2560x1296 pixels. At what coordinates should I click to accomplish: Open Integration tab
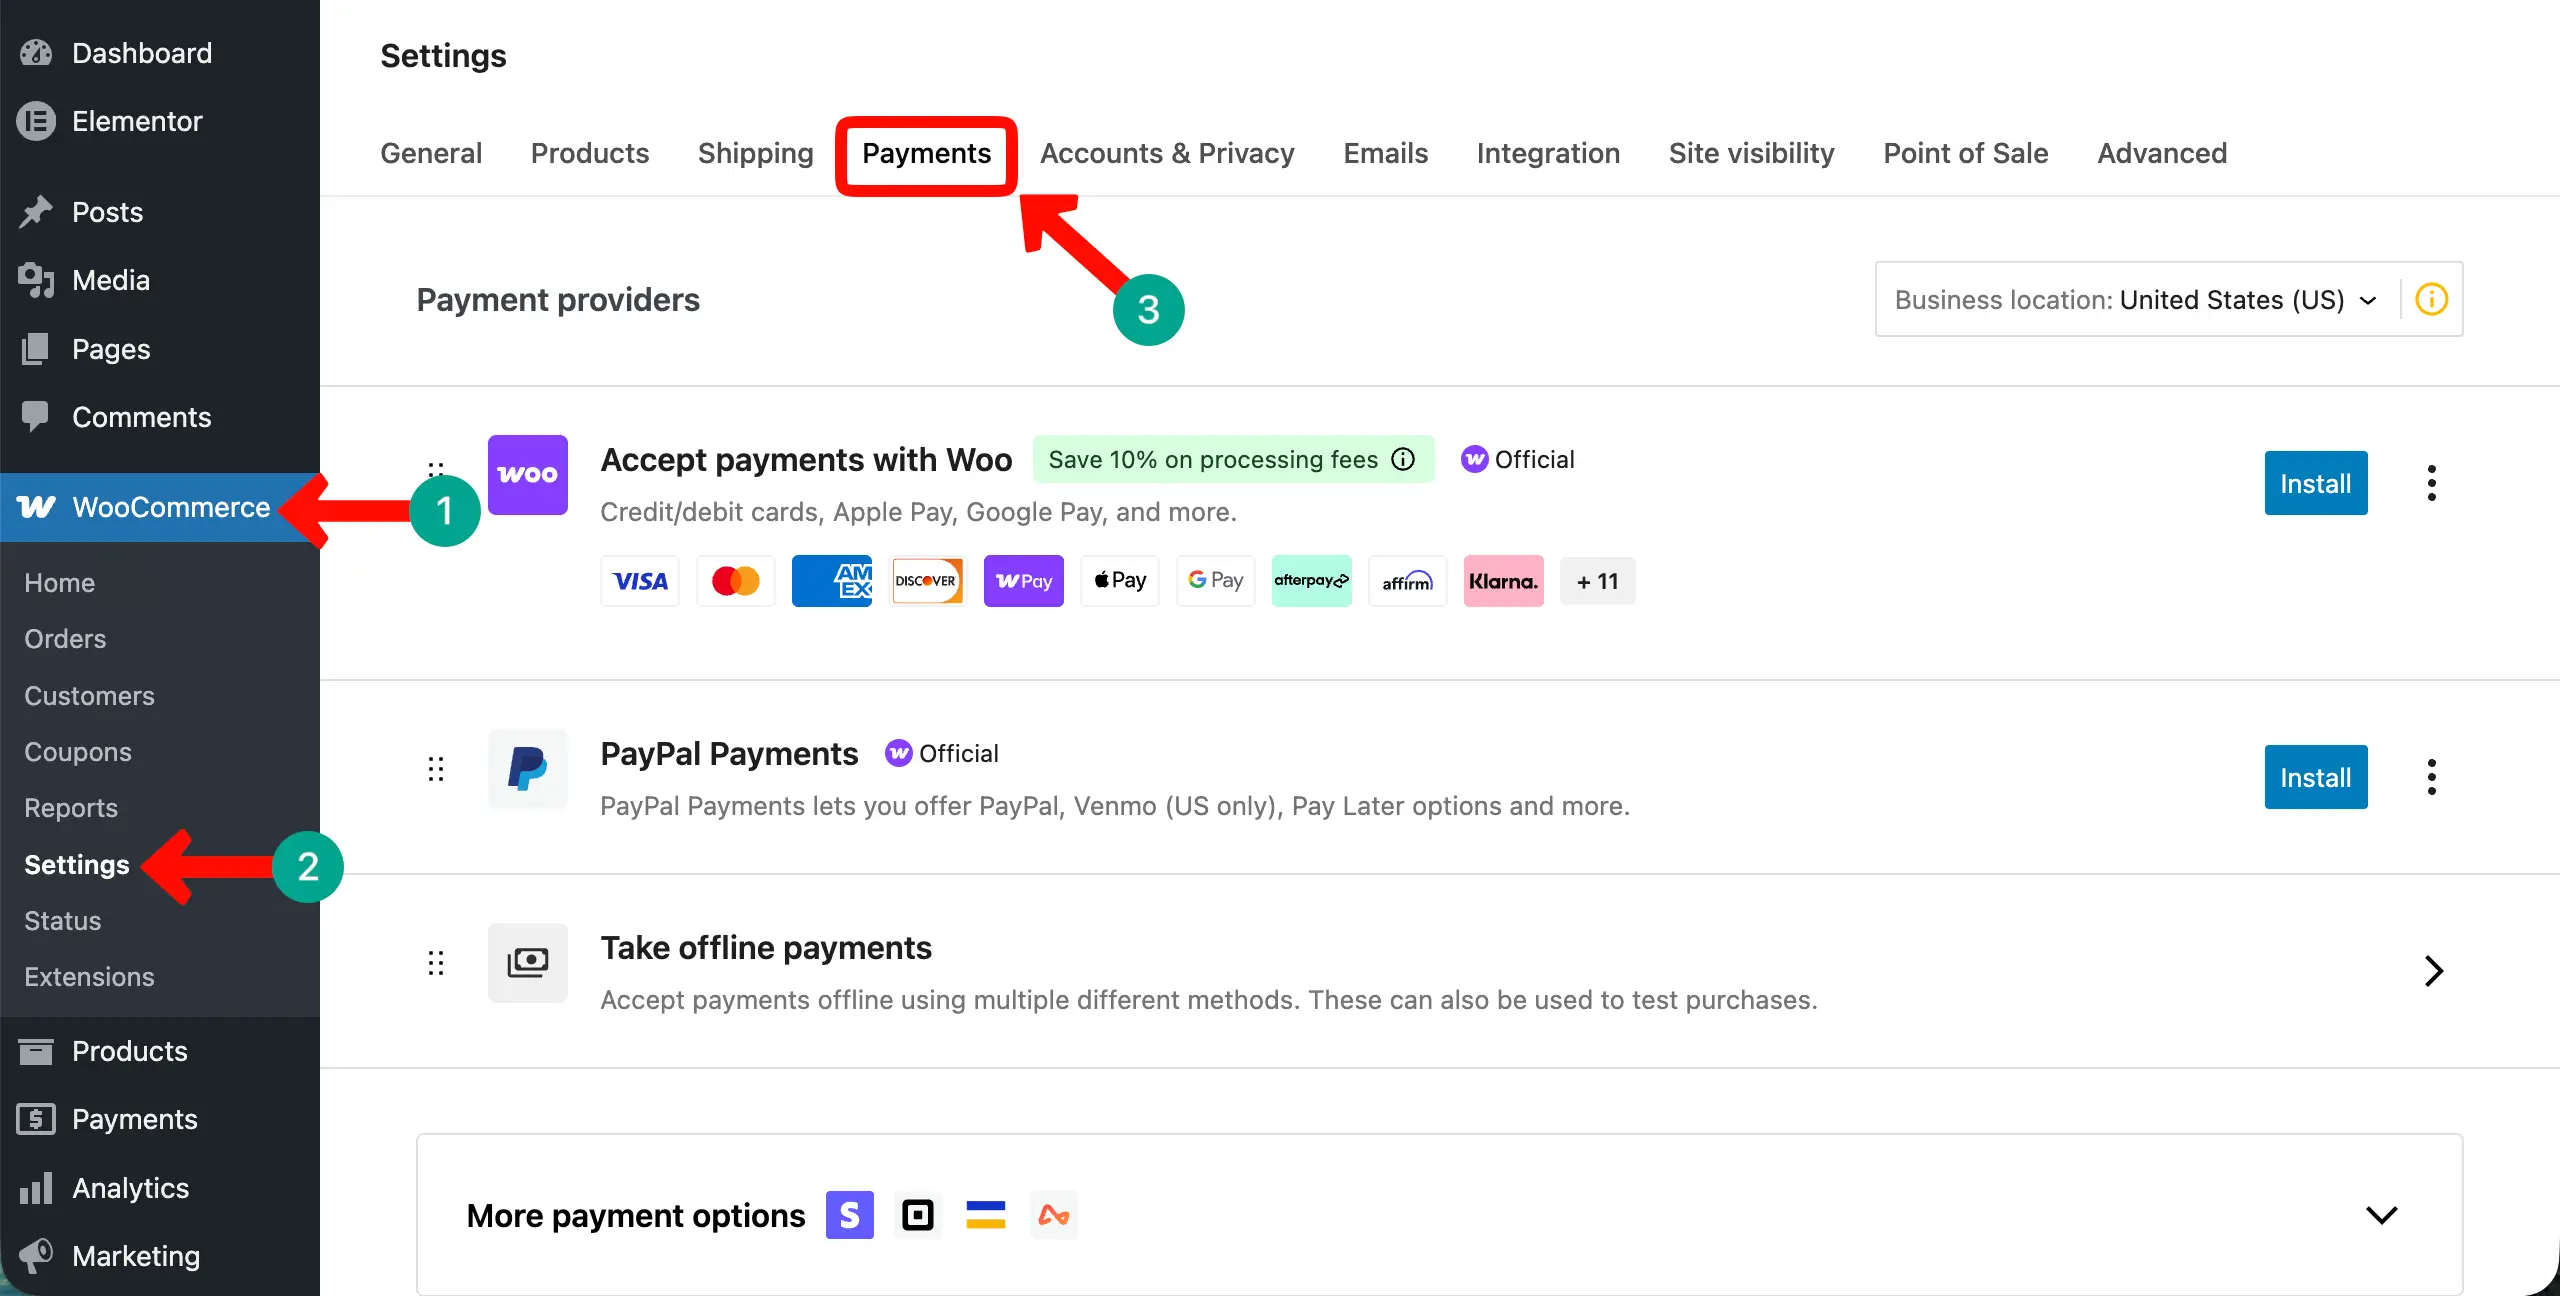(x=1548, y=153)
